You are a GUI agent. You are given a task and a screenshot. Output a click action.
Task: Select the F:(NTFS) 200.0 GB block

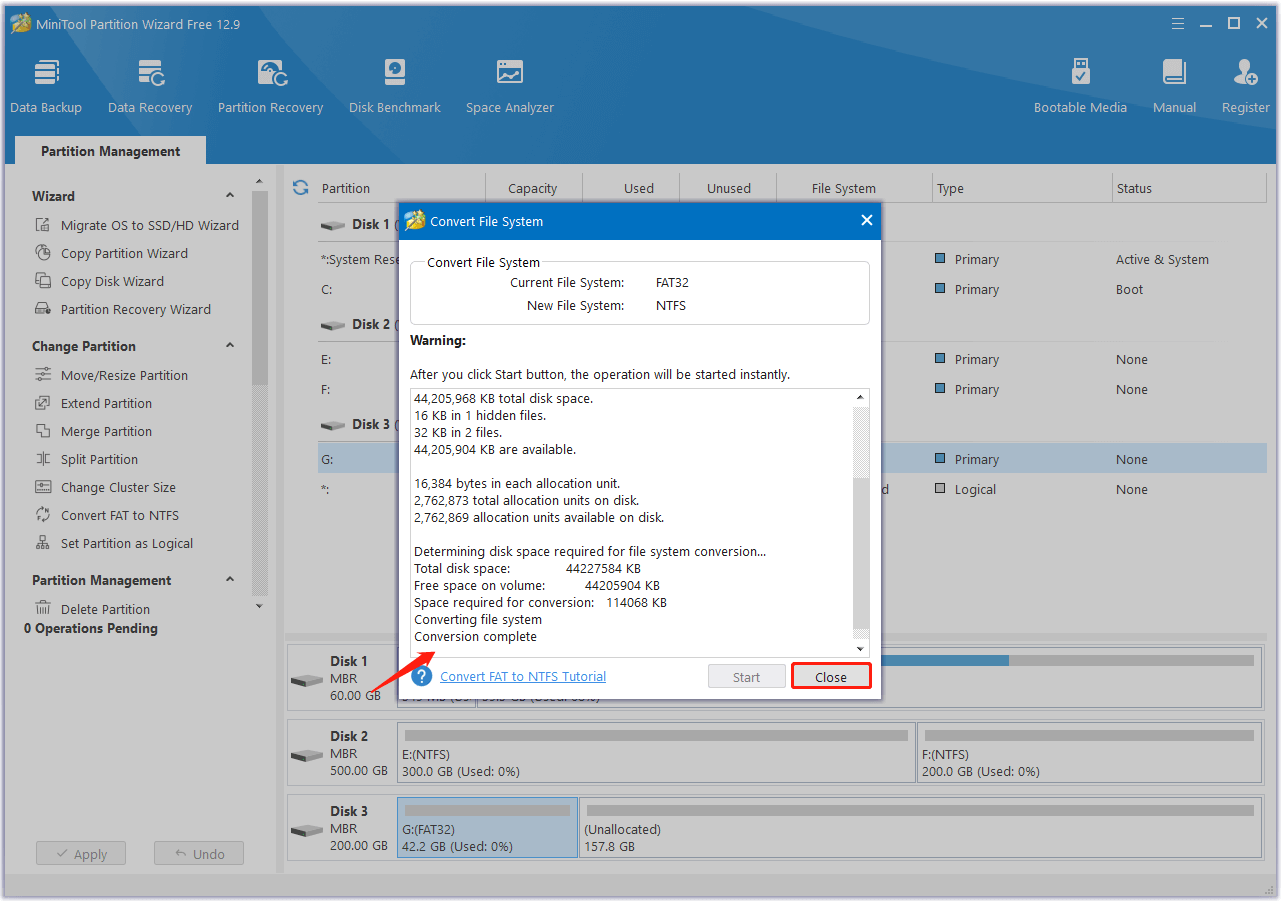(x=1089, y=752)
